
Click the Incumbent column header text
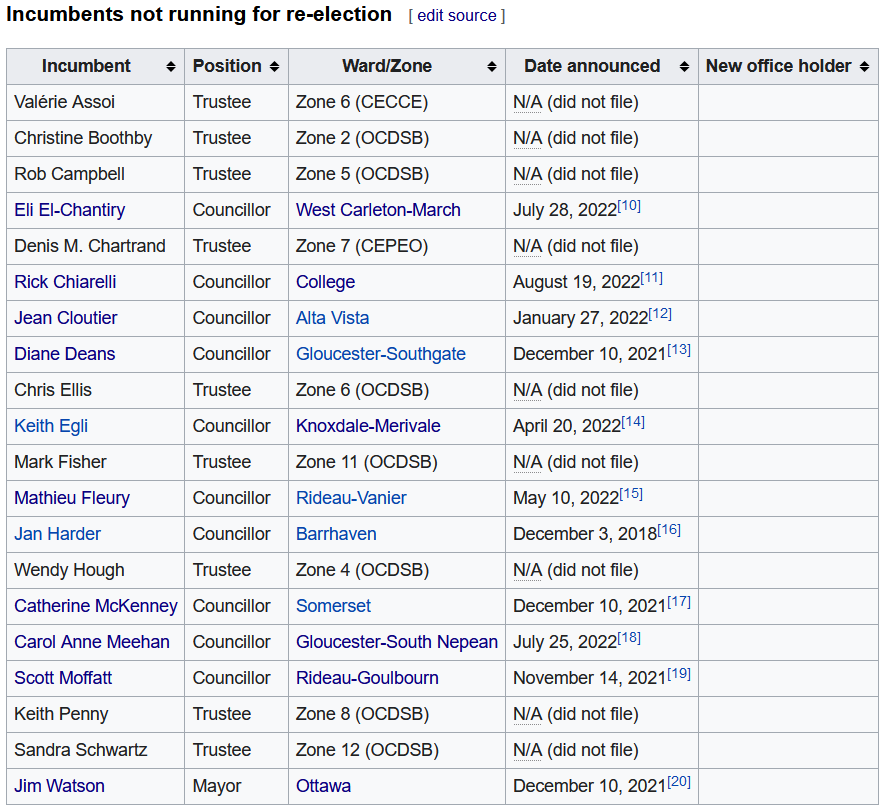[x=86, y=67]
